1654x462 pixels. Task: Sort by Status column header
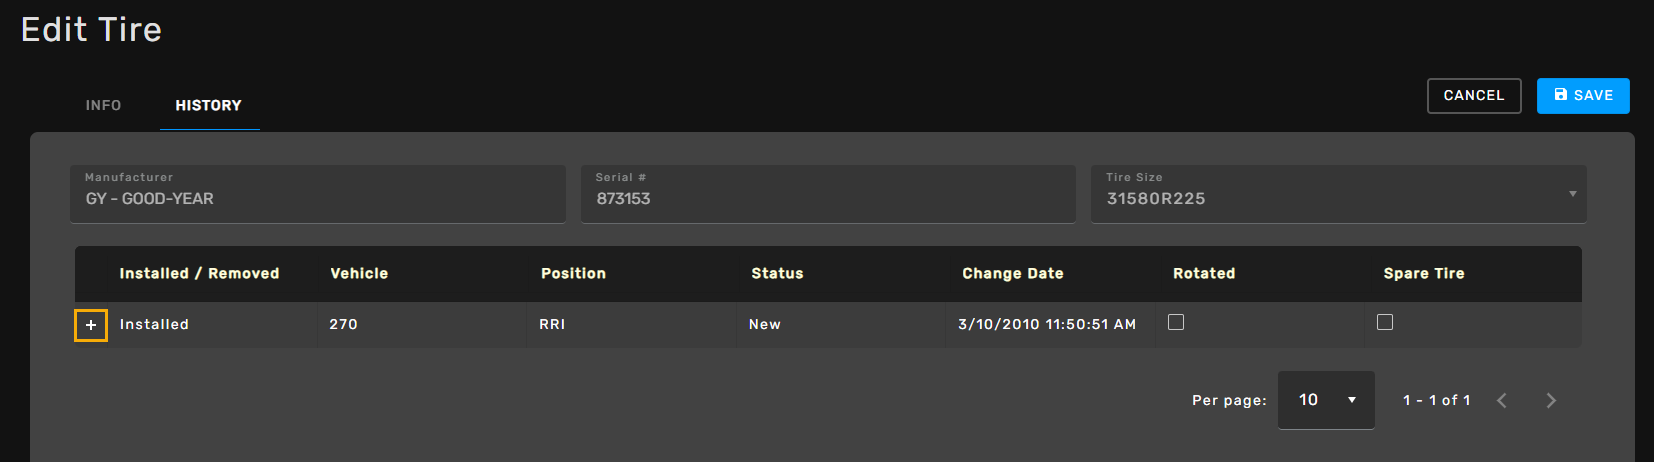tap(777, 273)
